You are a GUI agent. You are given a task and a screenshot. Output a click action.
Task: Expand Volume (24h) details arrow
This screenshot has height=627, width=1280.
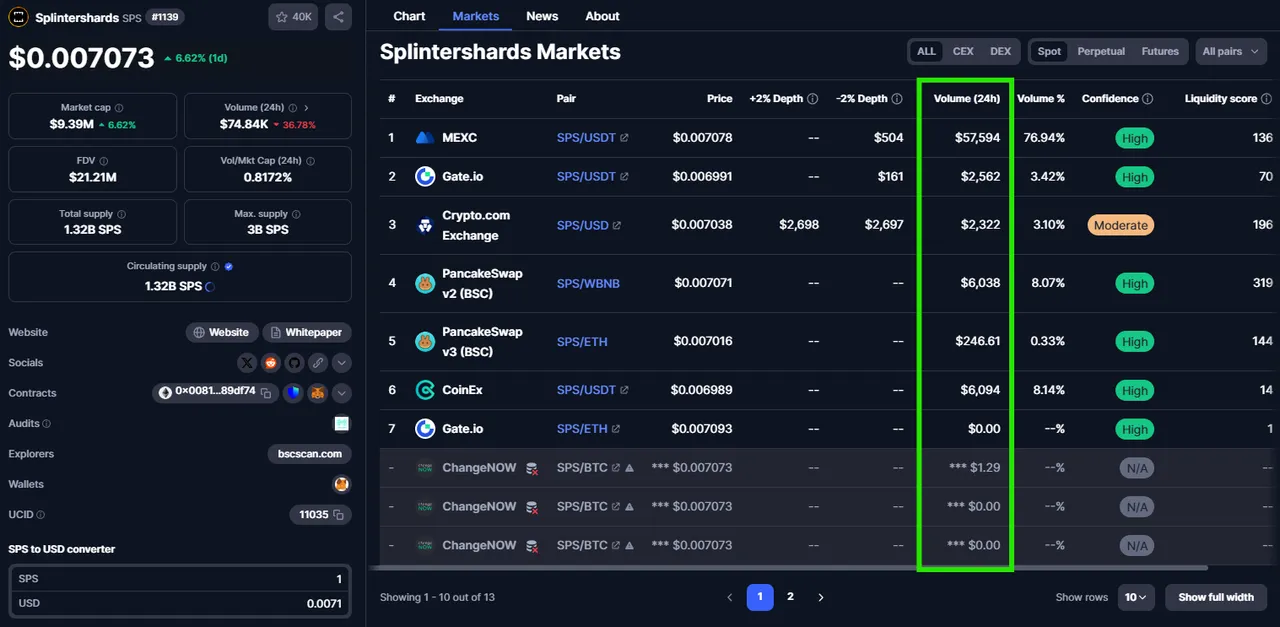click(x=306, y=108)
